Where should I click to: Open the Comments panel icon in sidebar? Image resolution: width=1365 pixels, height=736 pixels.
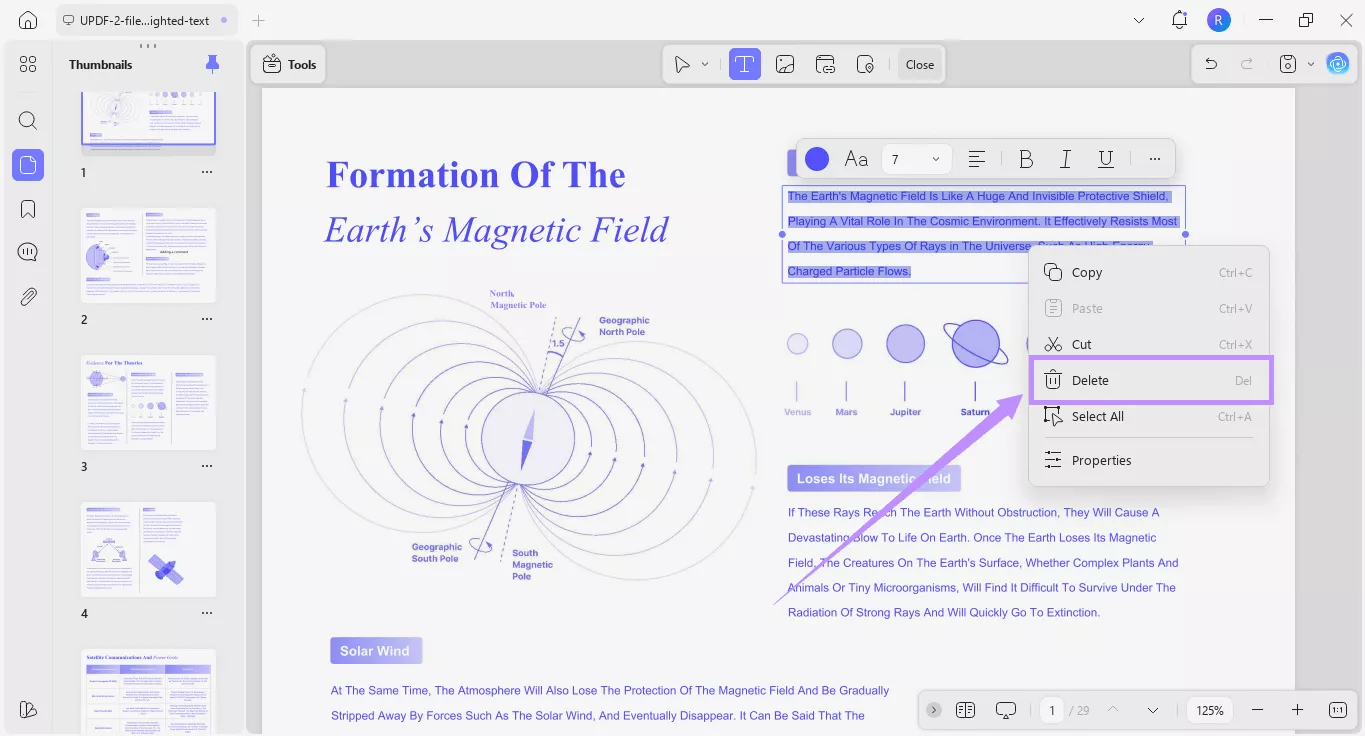click(x=28, y=252)
